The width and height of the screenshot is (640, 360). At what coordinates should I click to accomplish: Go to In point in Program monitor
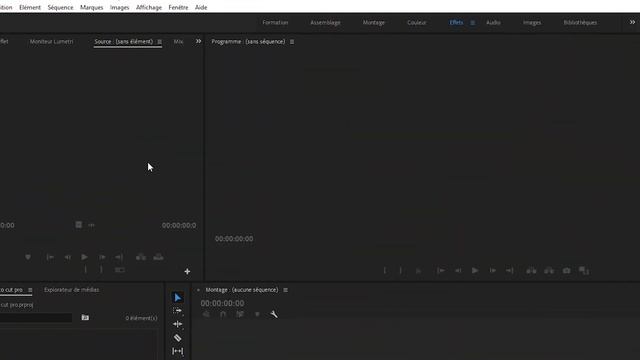(441, 271)
